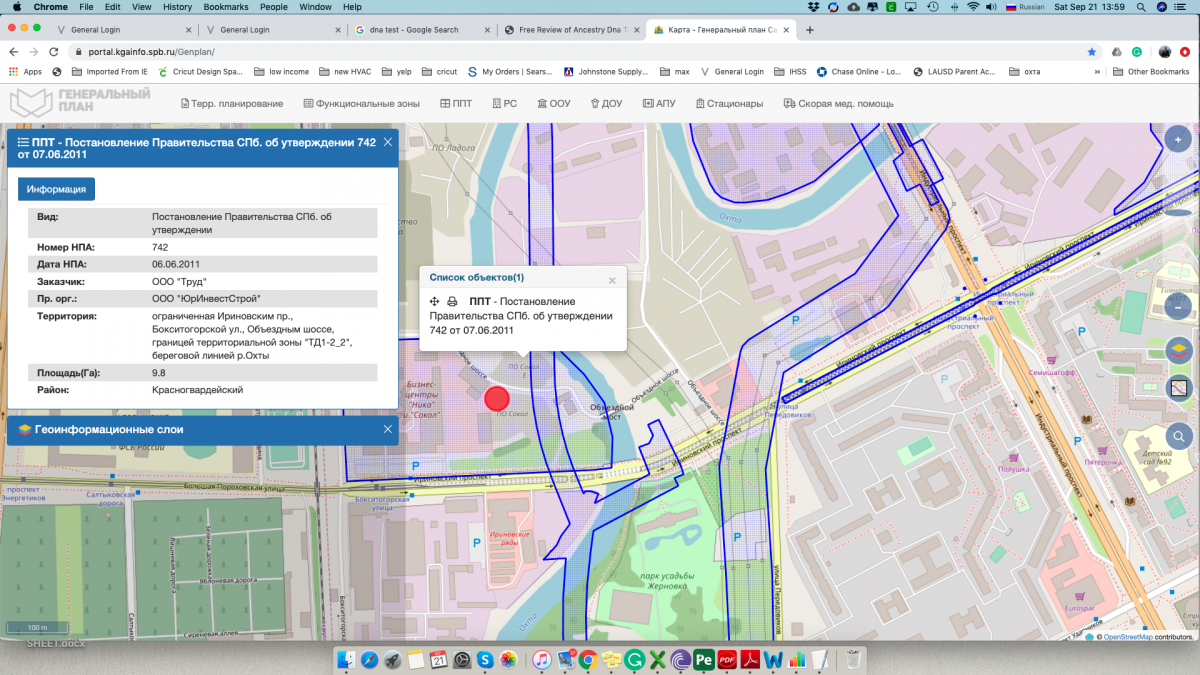Close the Геоинформационные слои panel
Screen dimensions: 1200x675
coord(388,429)
